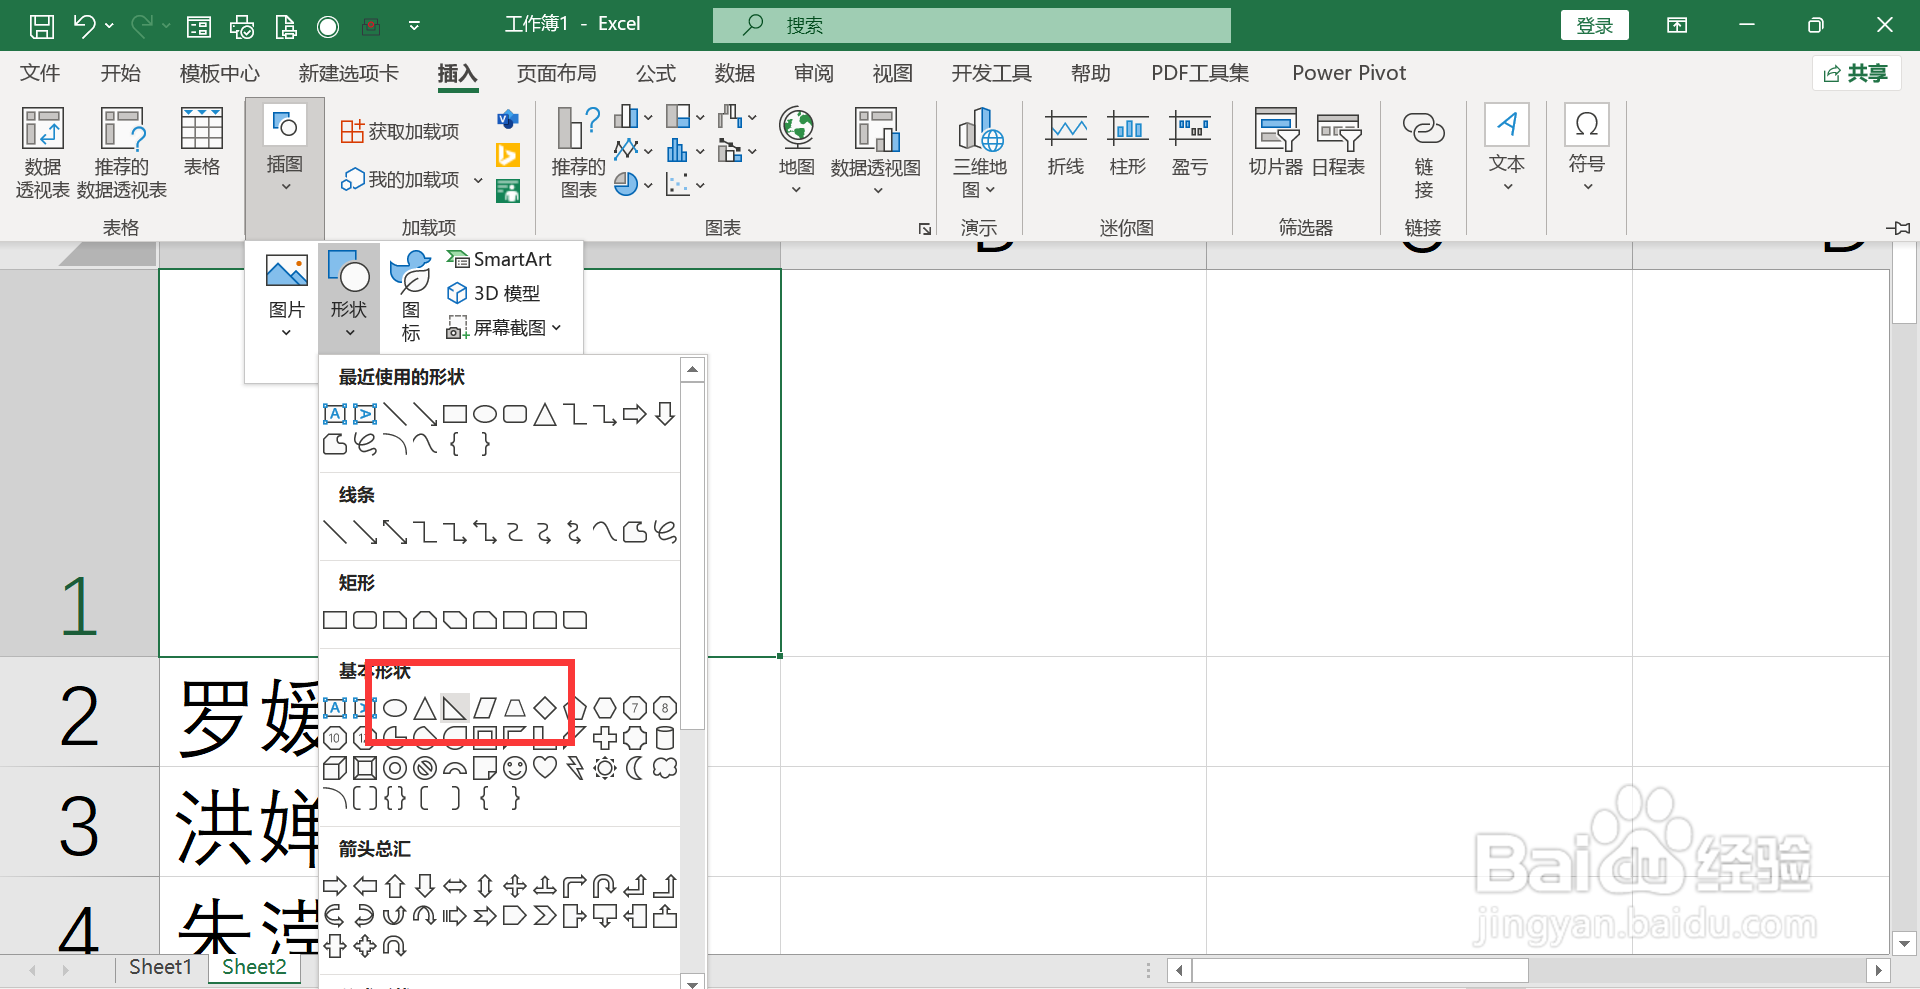Go to the 公式 tab
Viewport: 1920px width, 989px height.
[x=655, y=73]
